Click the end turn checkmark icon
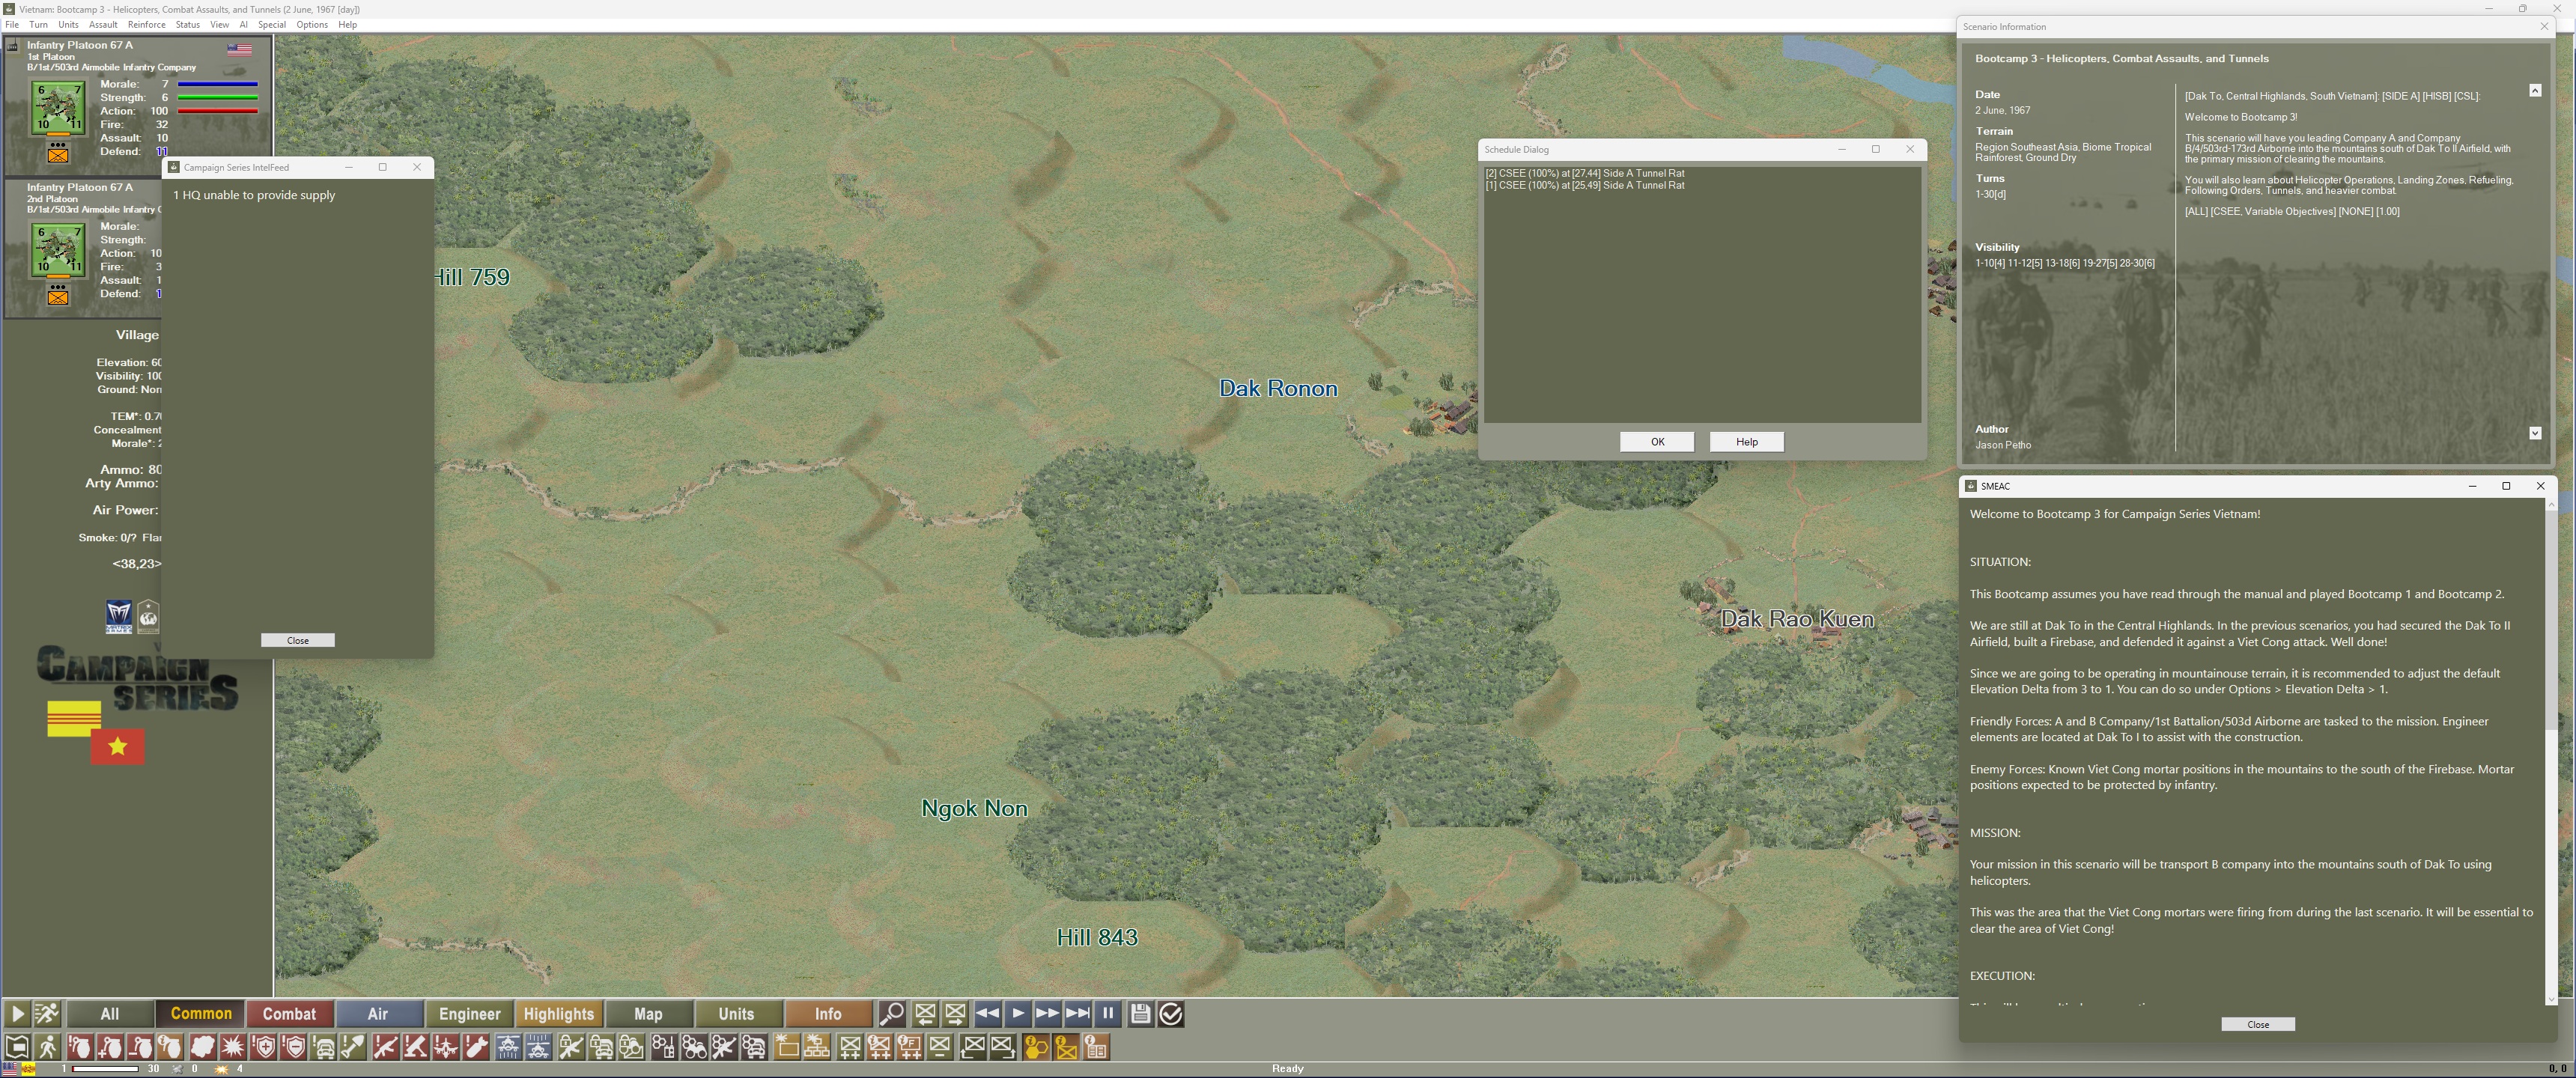The height and width of the screenshot is (1078, 2576). click(1171, 1014)
